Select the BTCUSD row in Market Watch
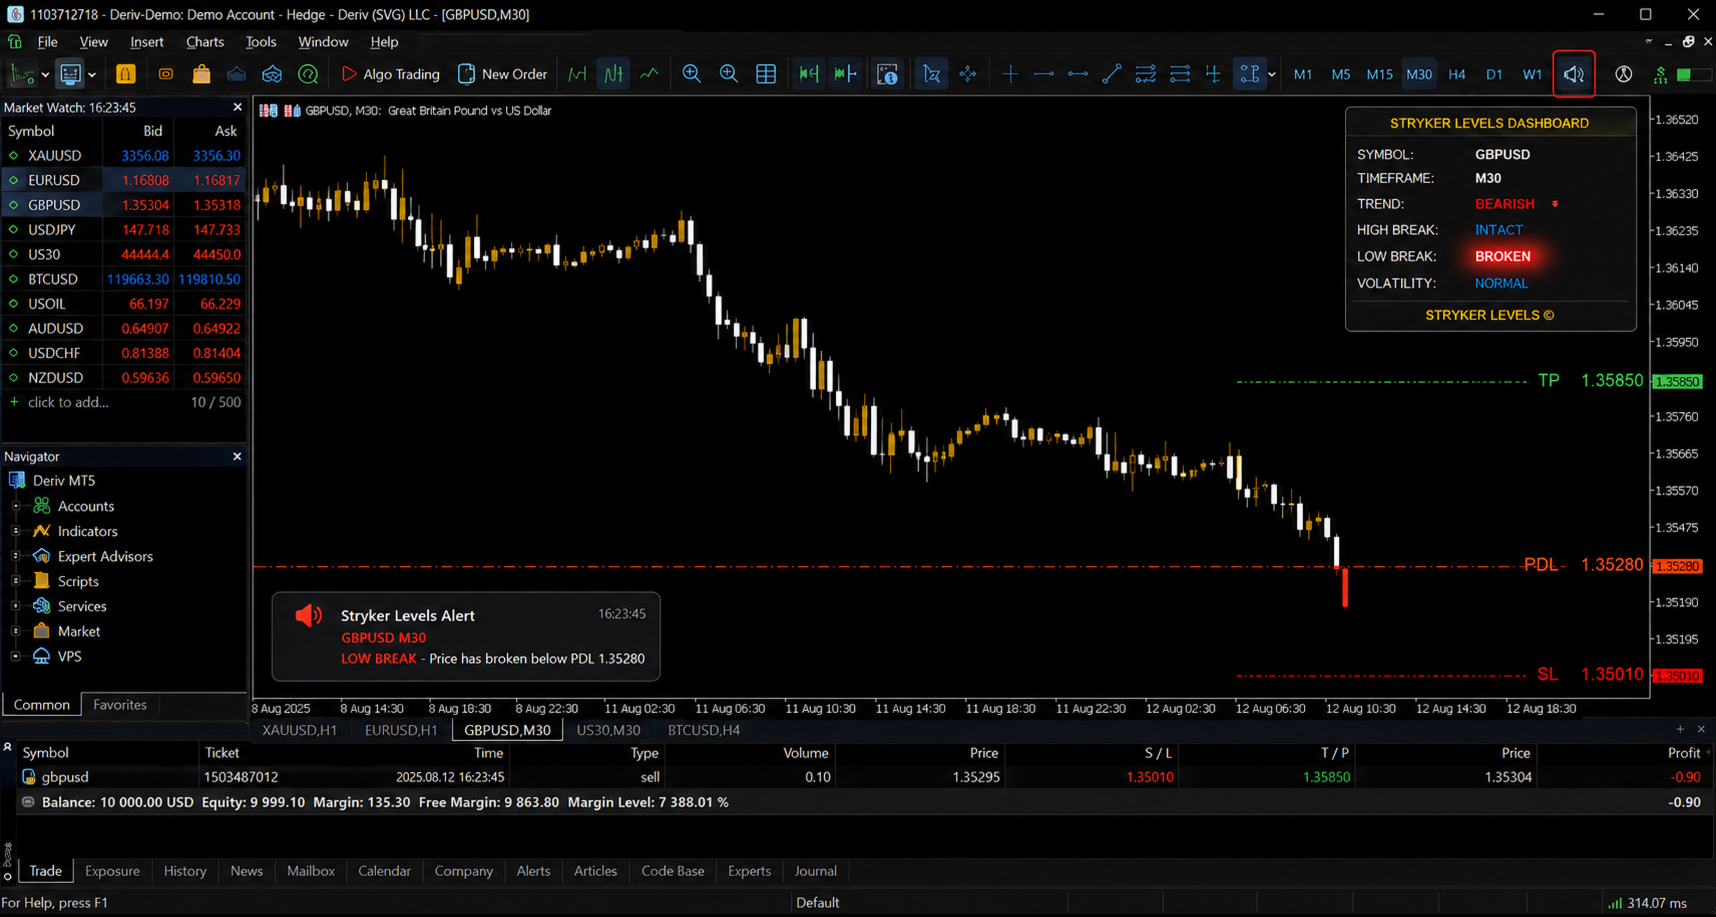The height and width of the screenshot is (917, 1716). point(123,279)
